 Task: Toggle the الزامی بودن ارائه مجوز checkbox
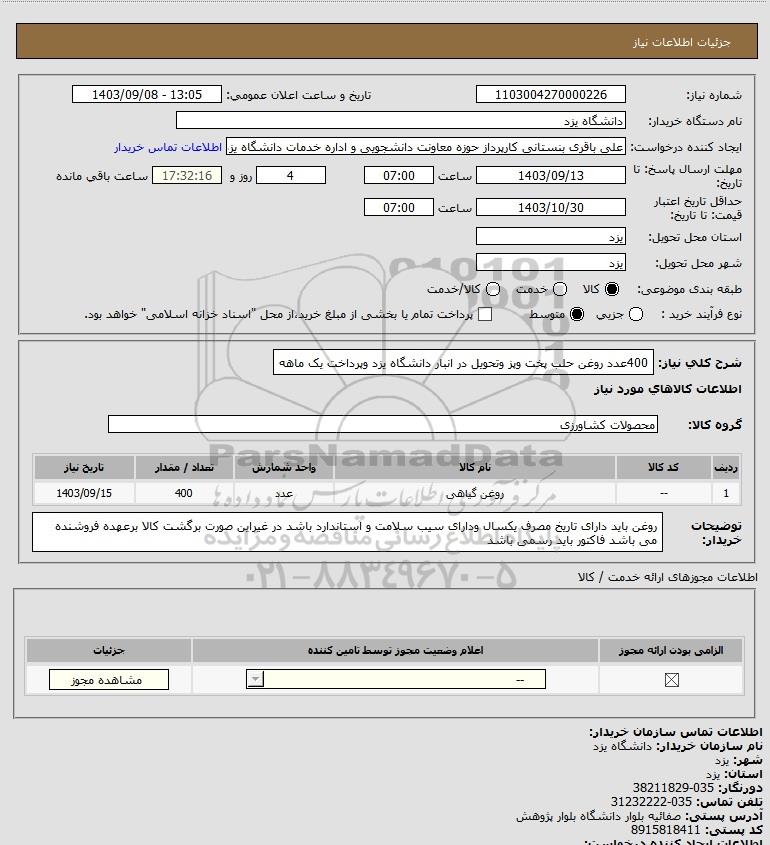[x=671, y=680]
